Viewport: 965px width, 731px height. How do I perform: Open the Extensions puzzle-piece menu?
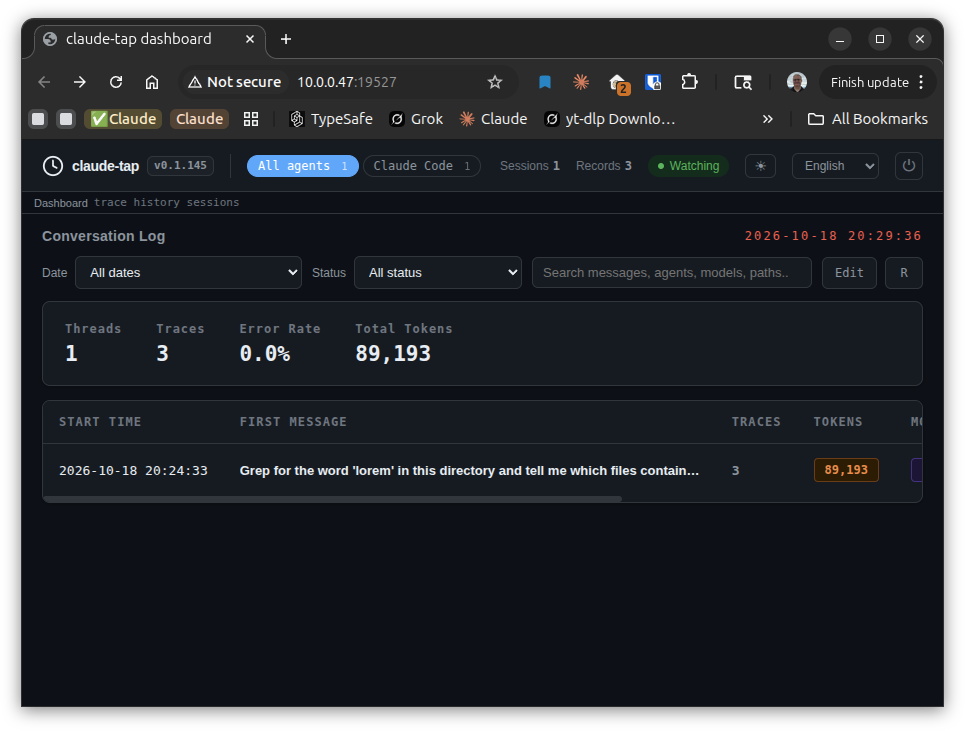pos(689,82)
